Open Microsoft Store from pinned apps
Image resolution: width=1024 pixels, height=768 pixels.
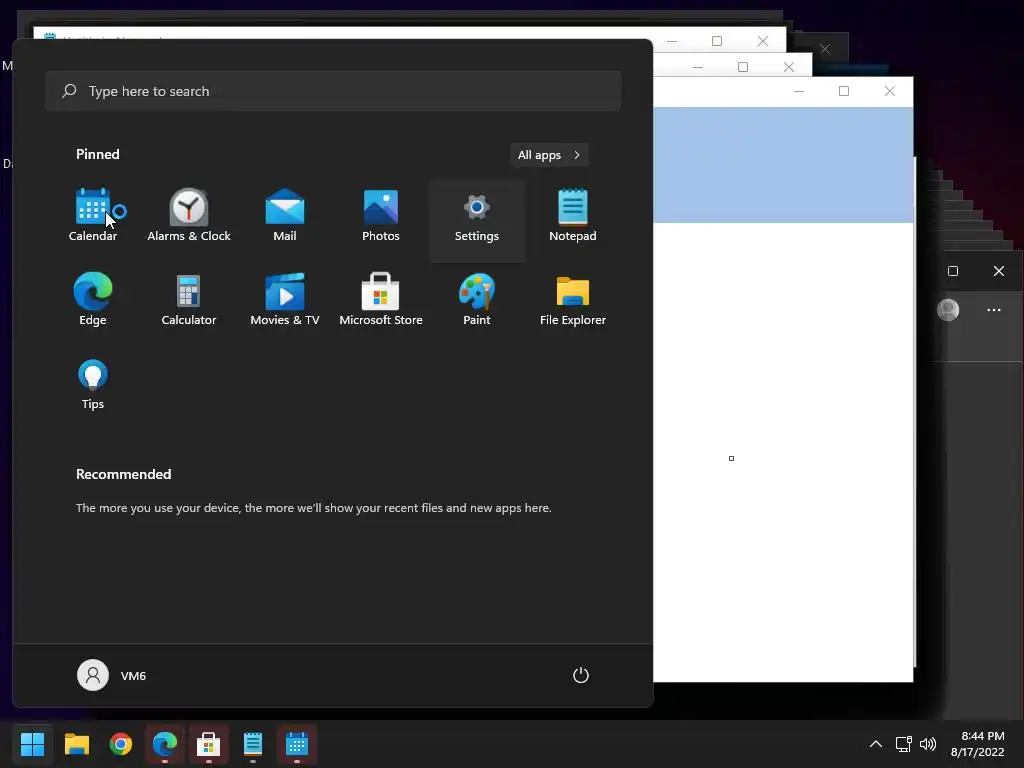point(381,300)
